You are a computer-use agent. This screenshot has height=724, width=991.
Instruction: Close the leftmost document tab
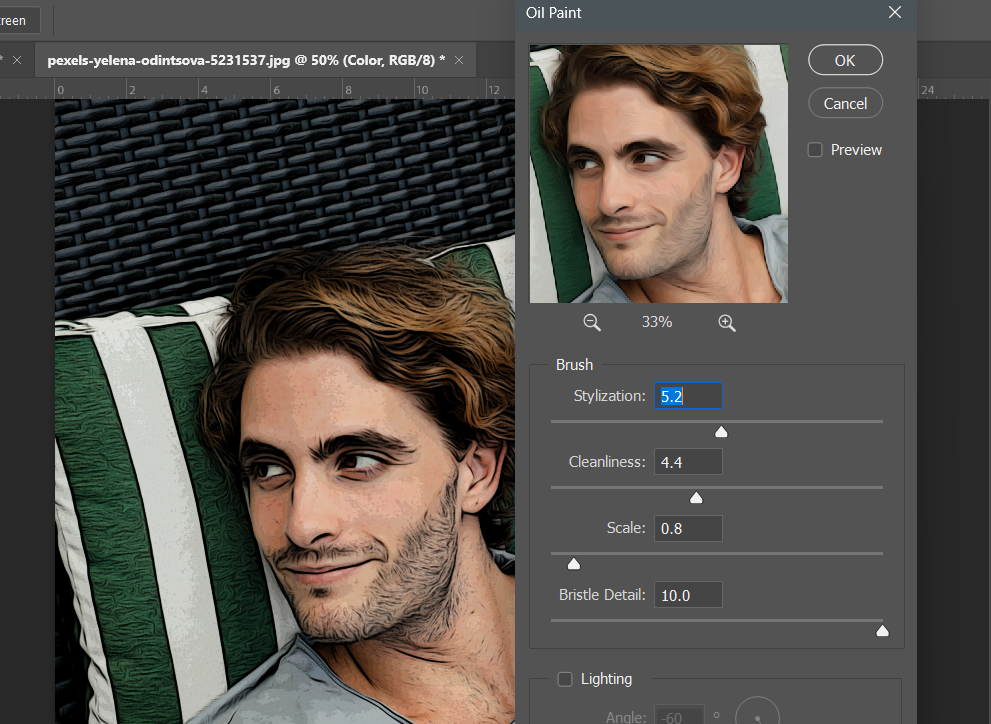17,60
